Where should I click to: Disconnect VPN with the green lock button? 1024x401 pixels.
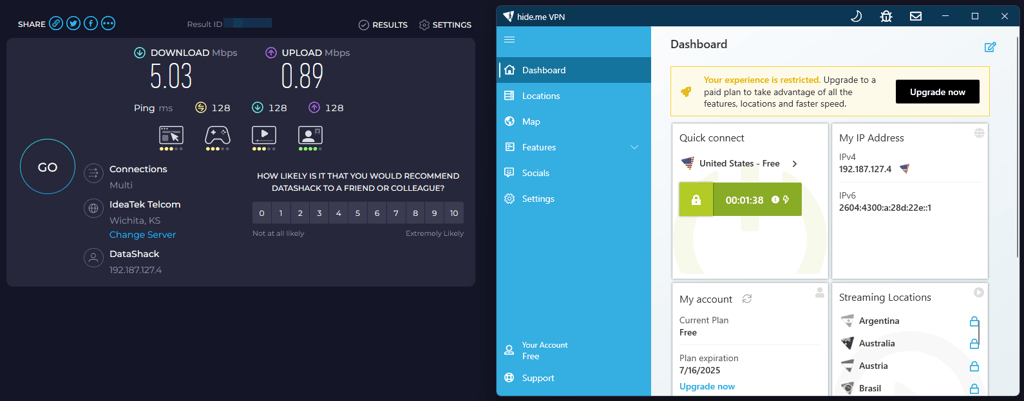pos(696,200)
